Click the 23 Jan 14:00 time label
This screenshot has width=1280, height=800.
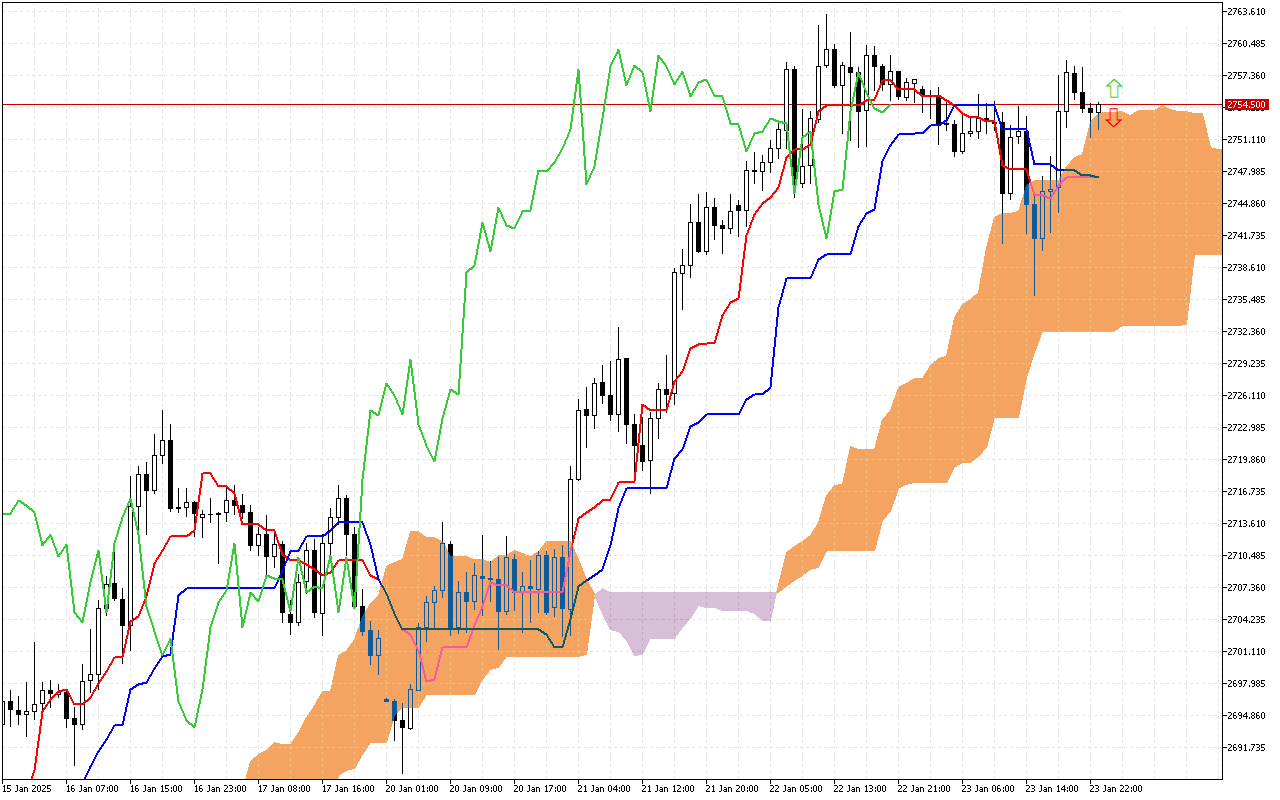[1051, 789]
